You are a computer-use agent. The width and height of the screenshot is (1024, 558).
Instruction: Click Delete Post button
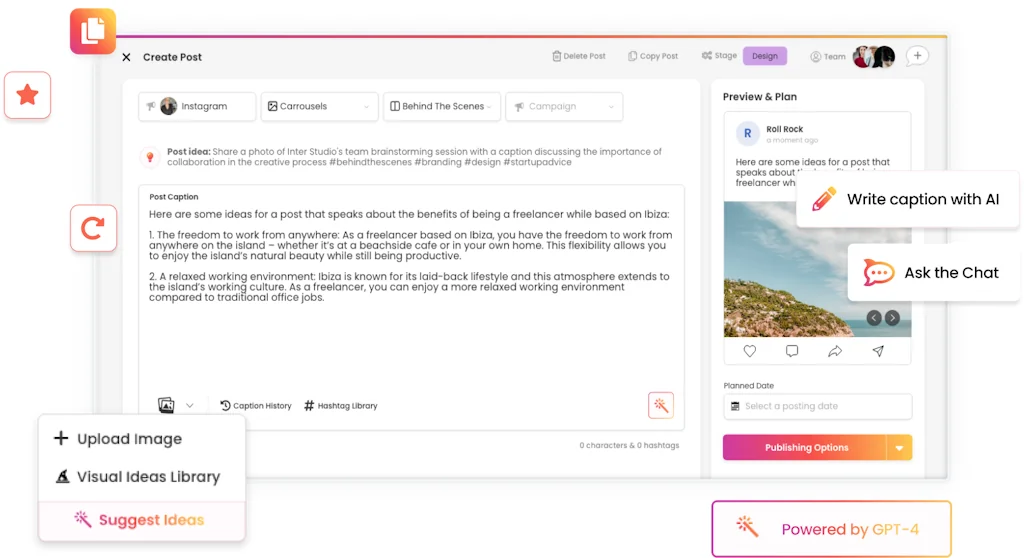tap(579, 56)
